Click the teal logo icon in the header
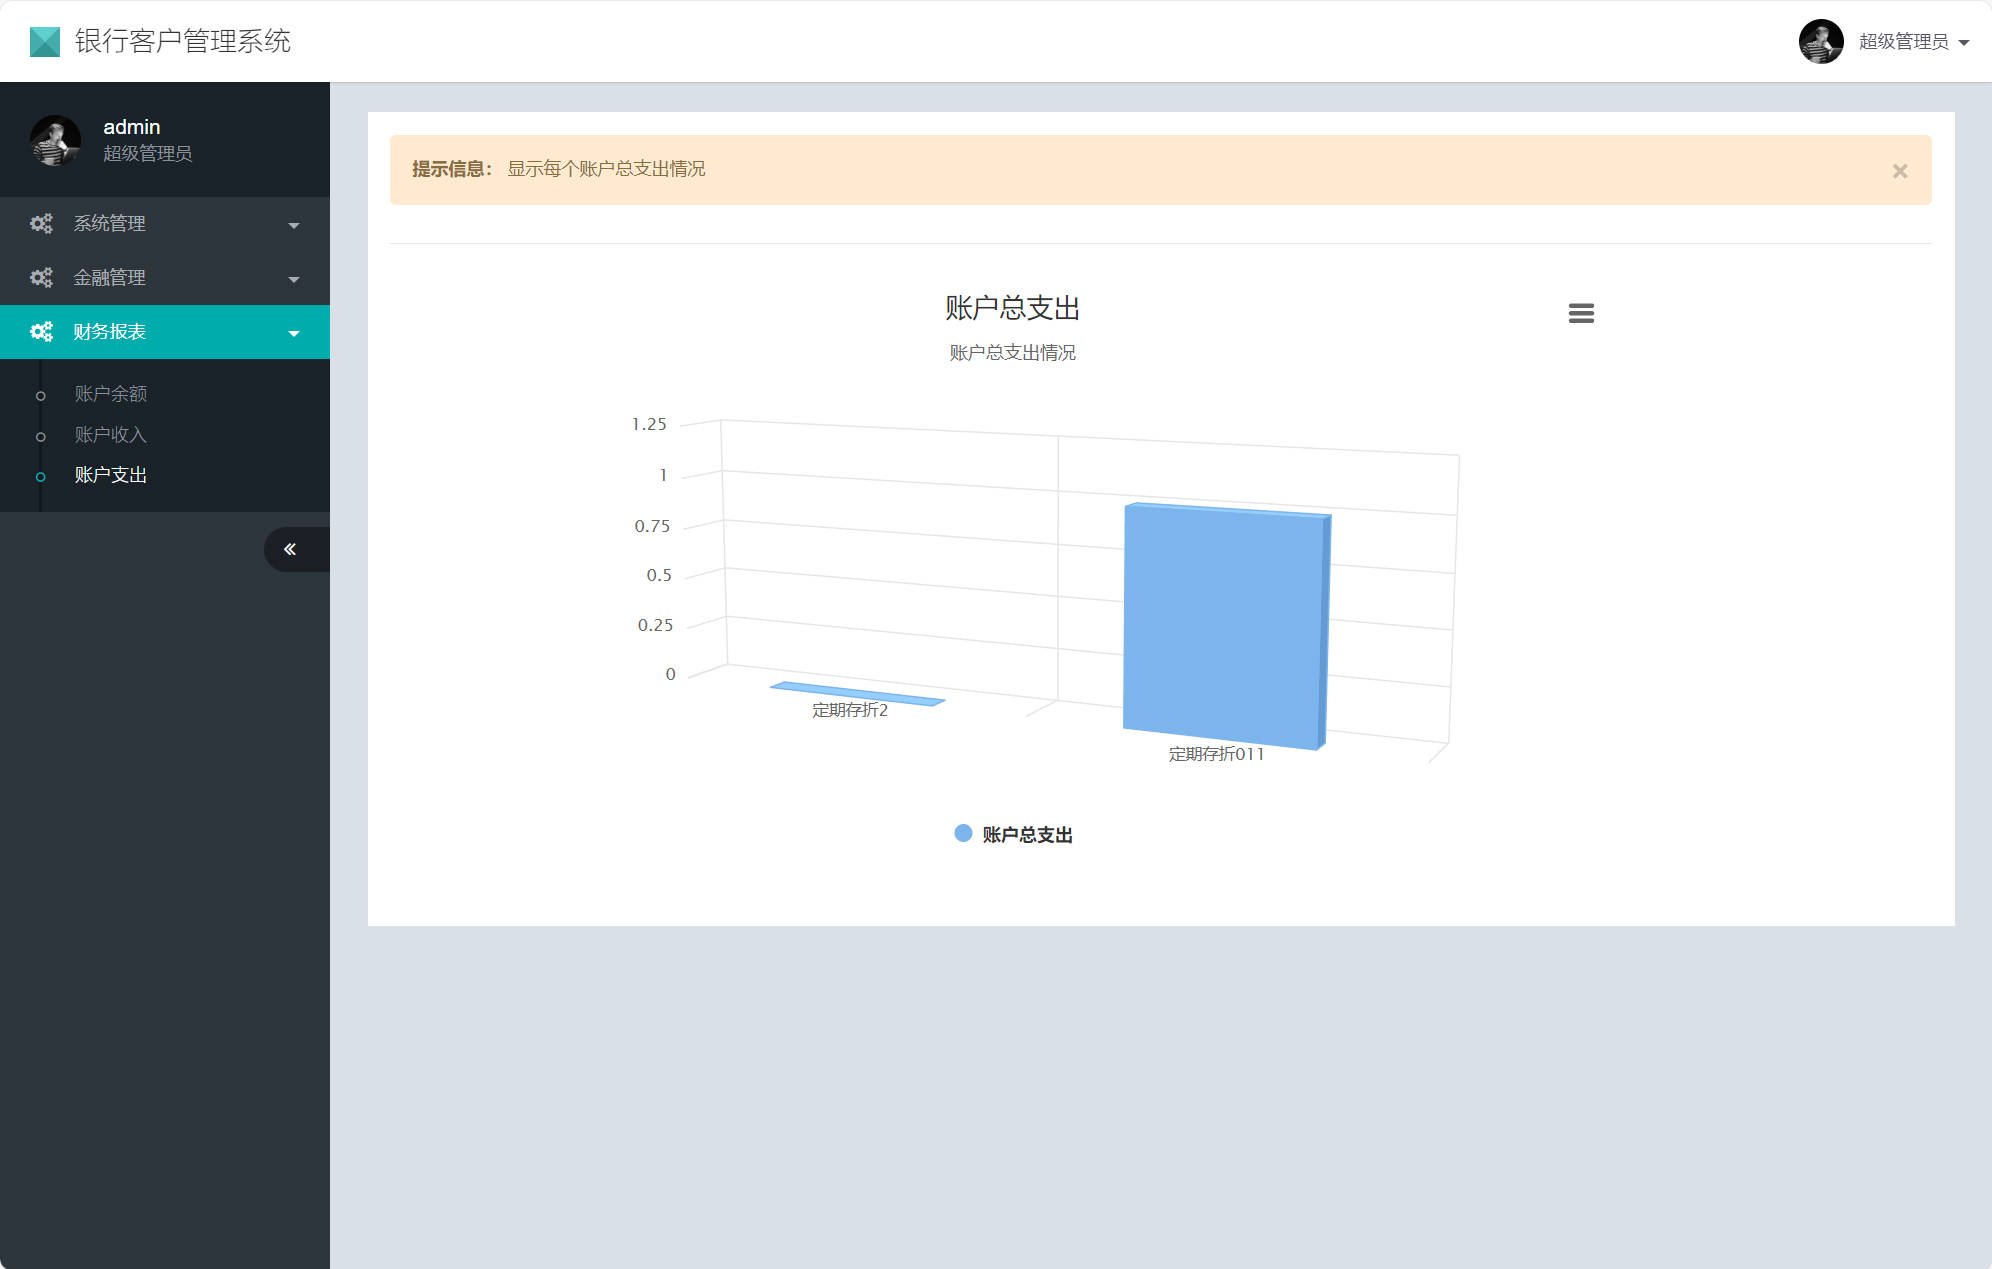This screenshot has height=1269, width=1992. (44, 41)
